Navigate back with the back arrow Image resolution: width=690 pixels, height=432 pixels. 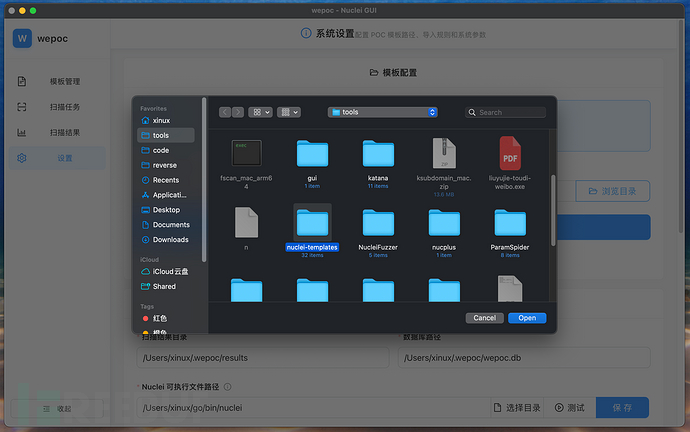[225, 112]
